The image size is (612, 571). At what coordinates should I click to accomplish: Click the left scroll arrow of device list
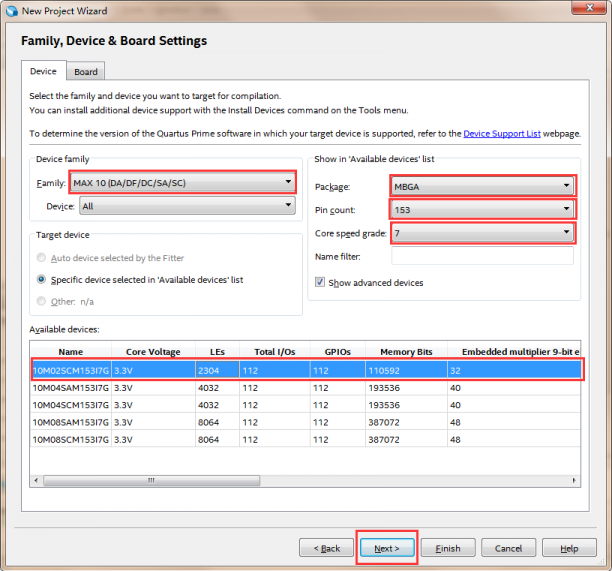tap(36, 480)
